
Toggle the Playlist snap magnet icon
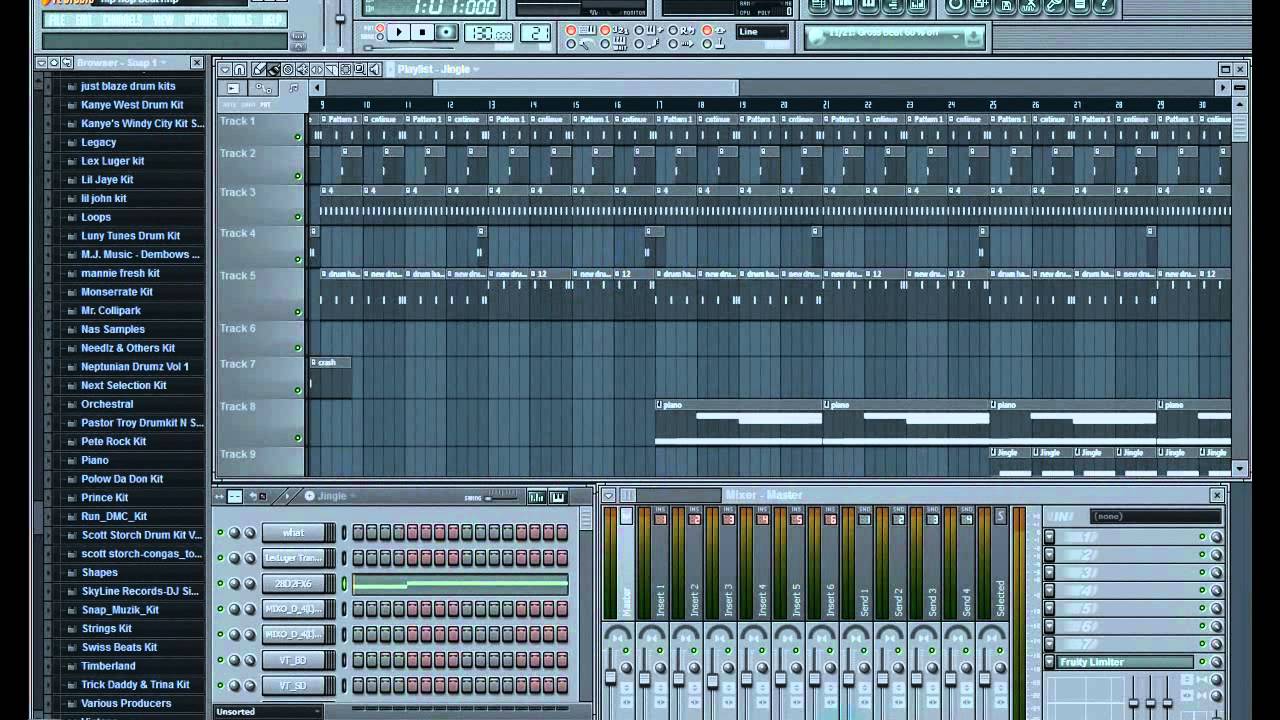click(x=239, y=69)
